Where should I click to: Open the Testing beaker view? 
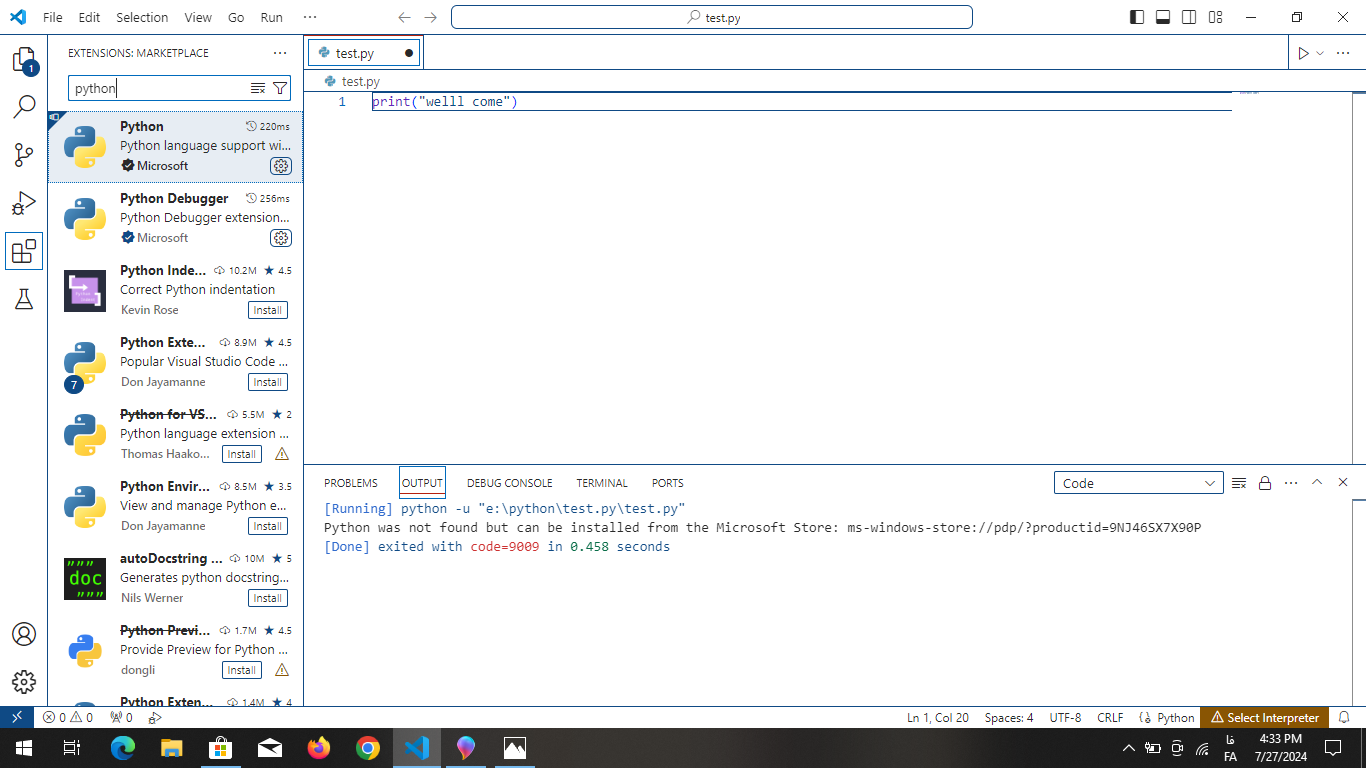click(24, 299)
